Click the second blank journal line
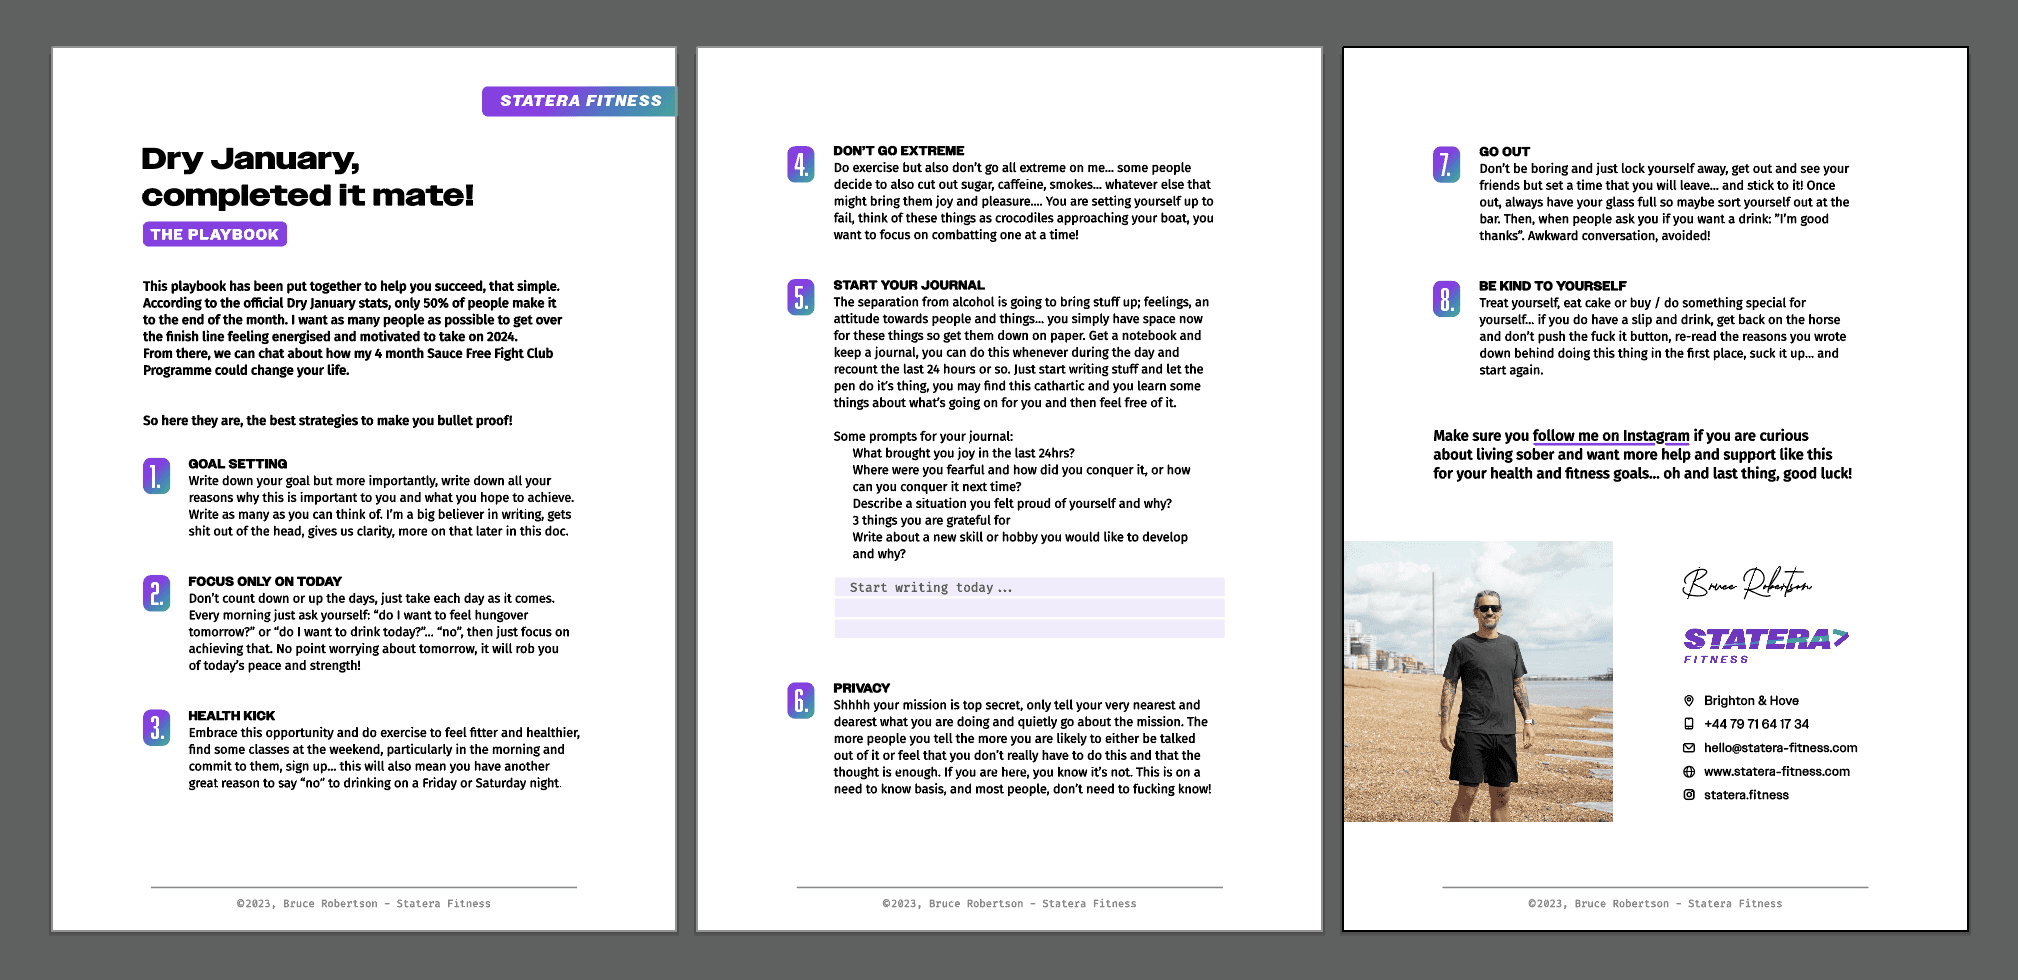This screenshot has height=980, width=2018. coord(1030,608)
